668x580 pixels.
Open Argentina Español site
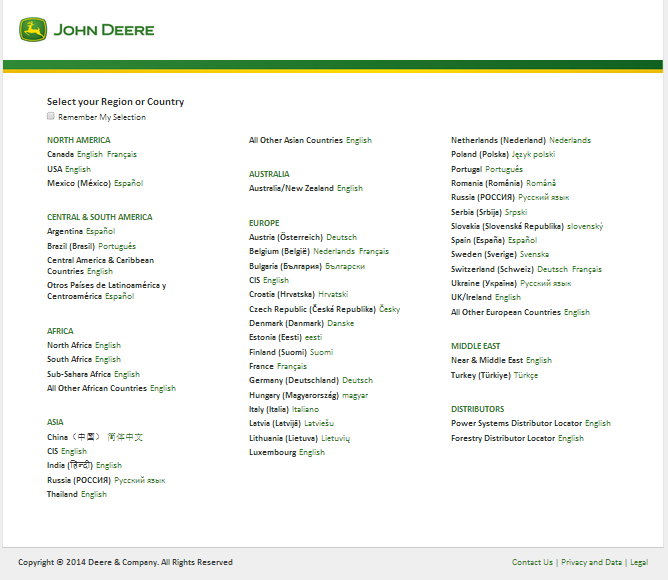point(100,231)
